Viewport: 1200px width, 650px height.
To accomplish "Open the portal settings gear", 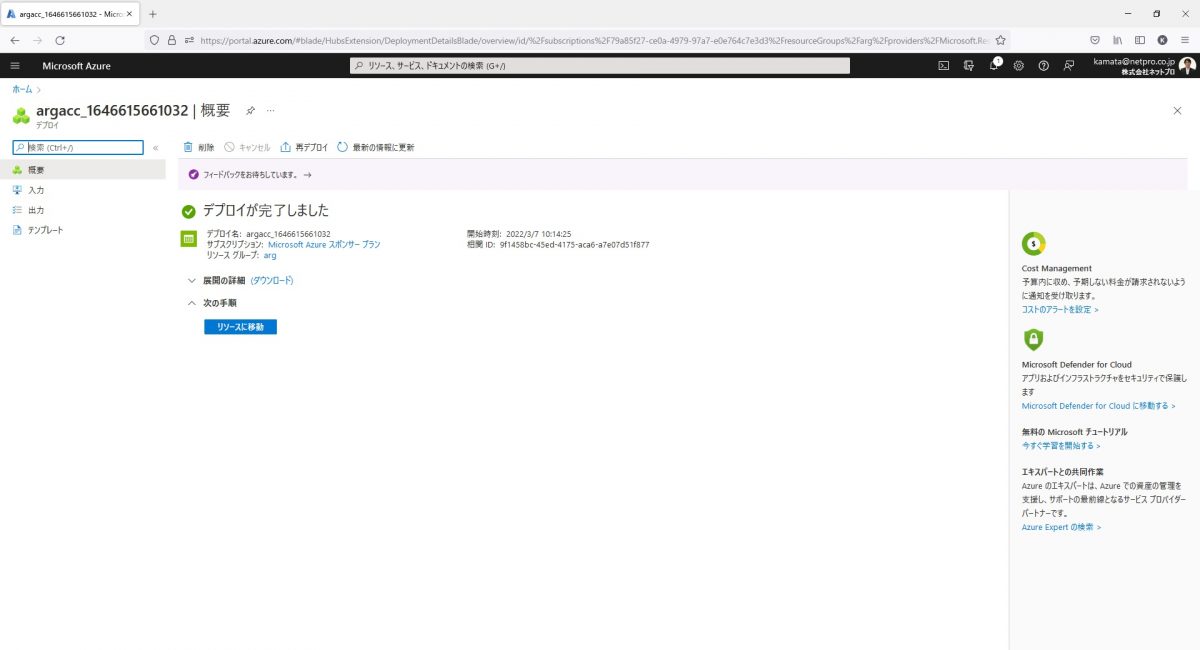I will pyautogui.click(x=1019, y=66).
